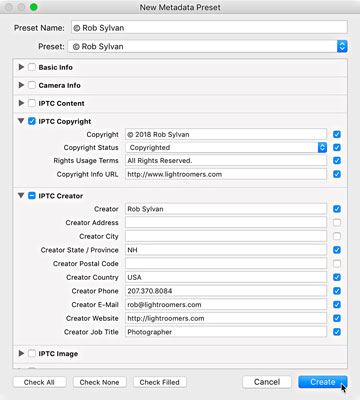This screenshot has height=400, width=360.
Task: Edit the Creator Job Title field
Action: pyautogui.click(x=226, y=332)
